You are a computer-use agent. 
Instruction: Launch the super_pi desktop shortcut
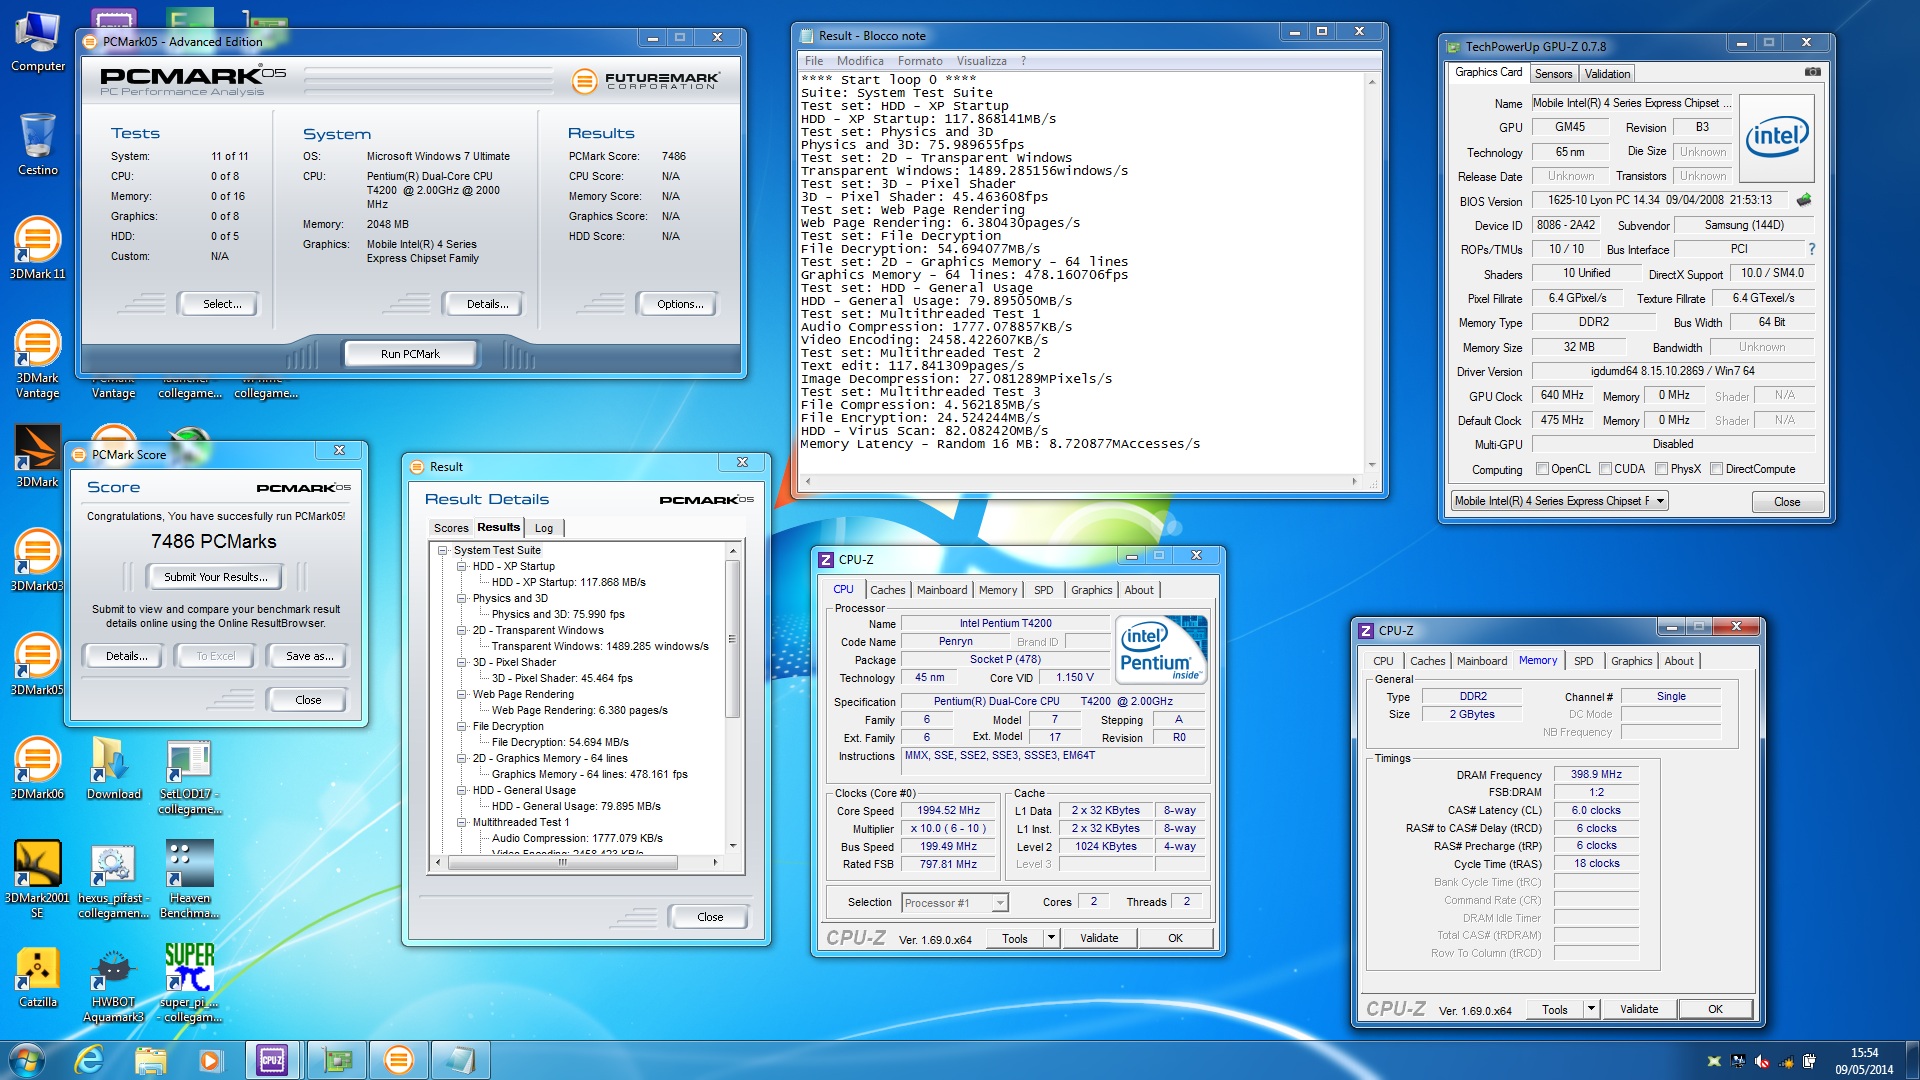coord(189,983)
